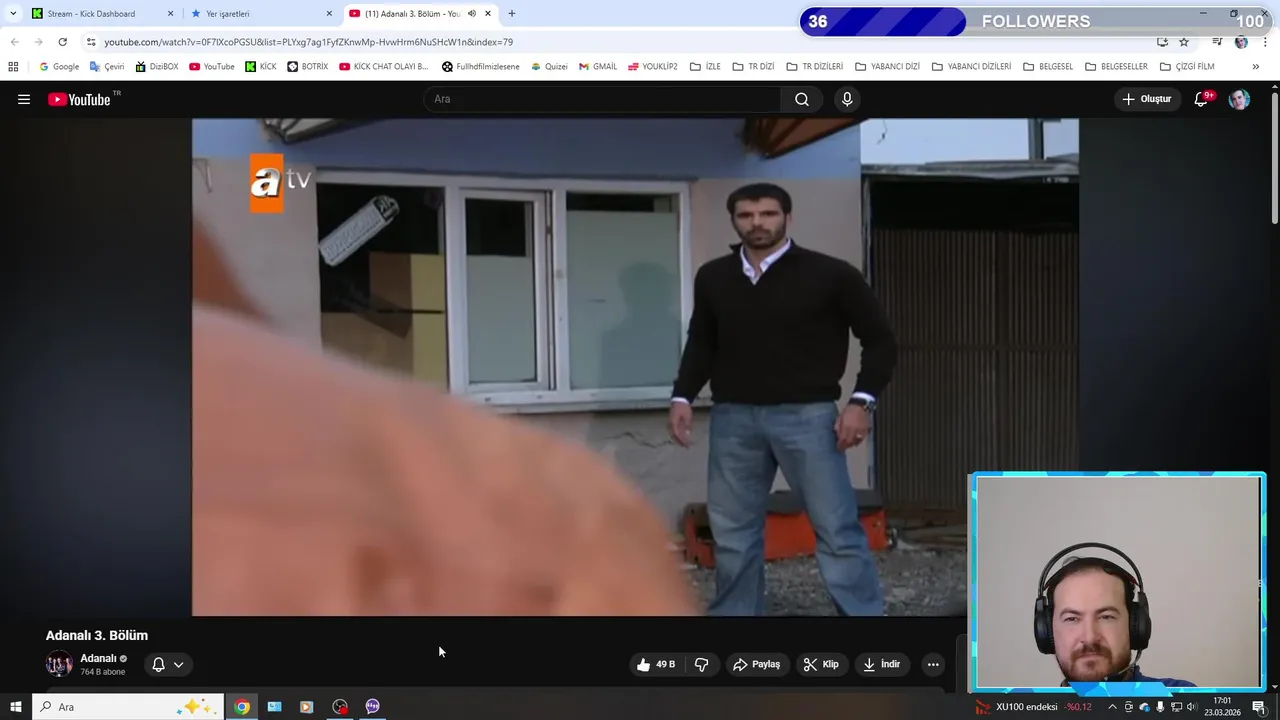
Task: Click the Windows taskbar Ara search box
Action: 130,707
